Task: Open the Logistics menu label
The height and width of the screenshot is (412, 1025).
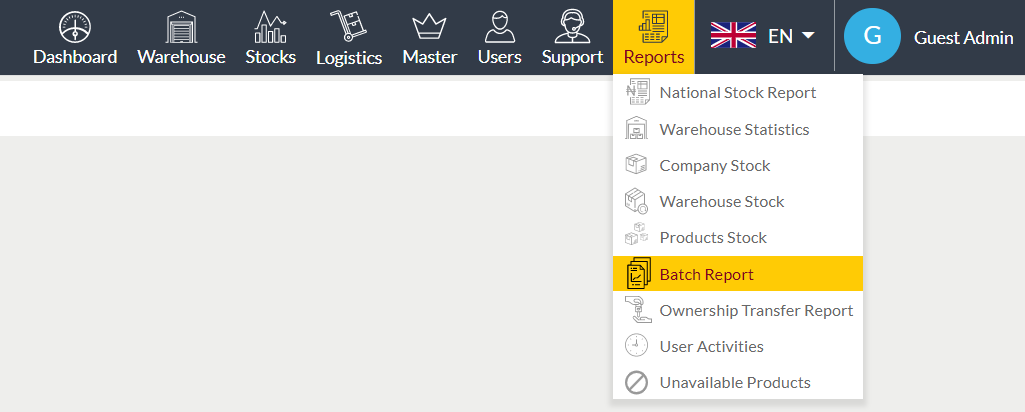Action: click(349, 58)
